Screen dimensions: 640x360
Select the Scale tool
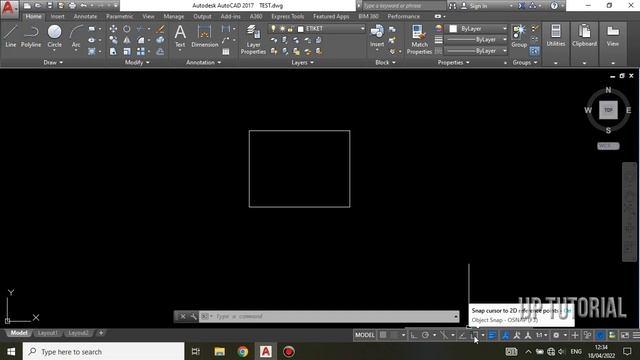click(127, 51)
